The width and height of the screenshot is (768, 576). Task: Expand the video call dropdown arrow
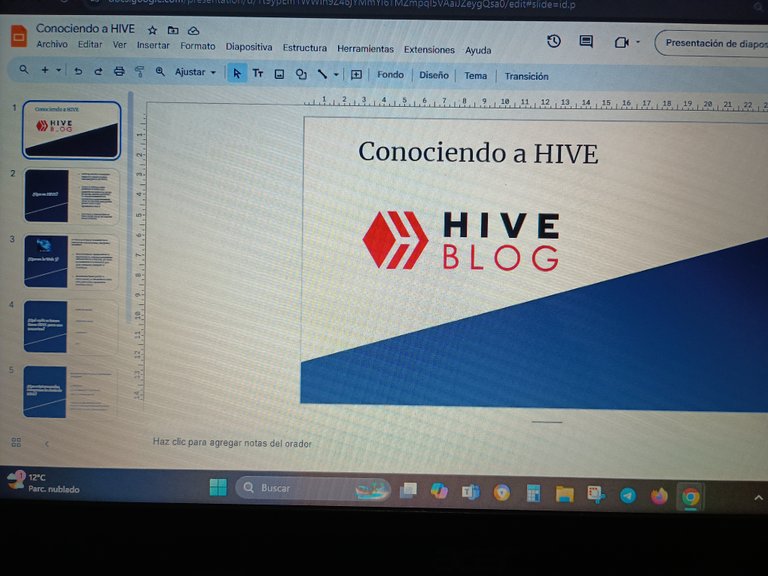[x=638, y=43]
